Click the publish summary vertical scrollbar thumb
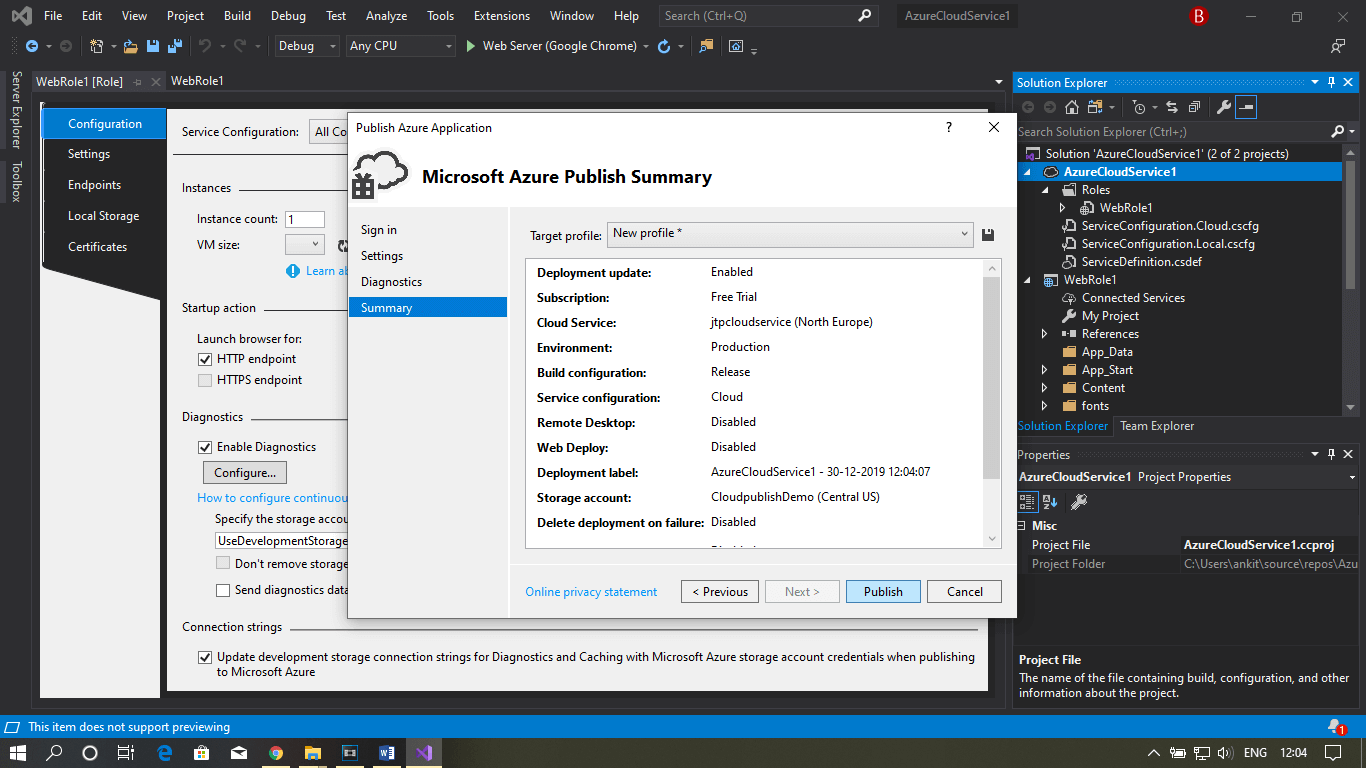This screenshot has height=768, width=1366. click(992, 378)
